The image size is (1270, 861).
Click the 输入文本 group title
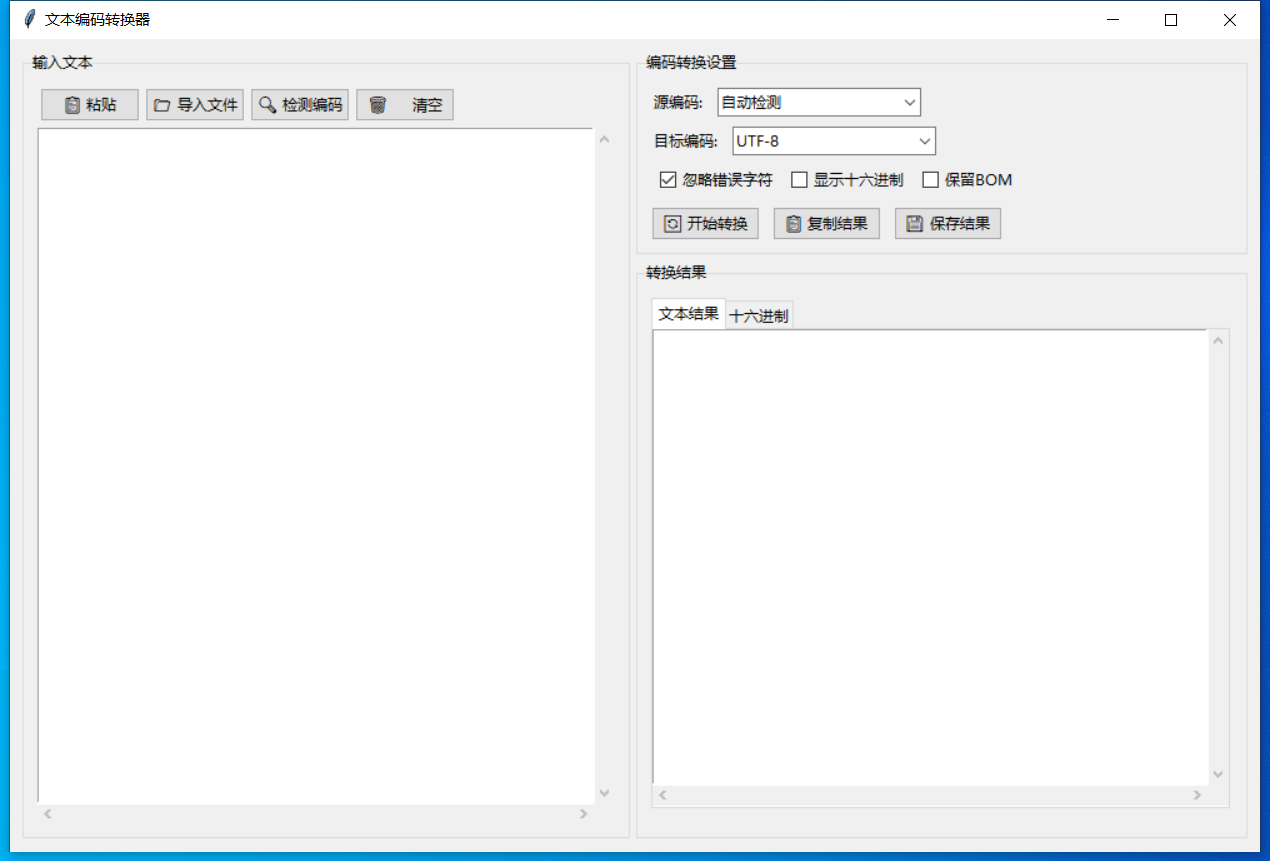point(62,63)
